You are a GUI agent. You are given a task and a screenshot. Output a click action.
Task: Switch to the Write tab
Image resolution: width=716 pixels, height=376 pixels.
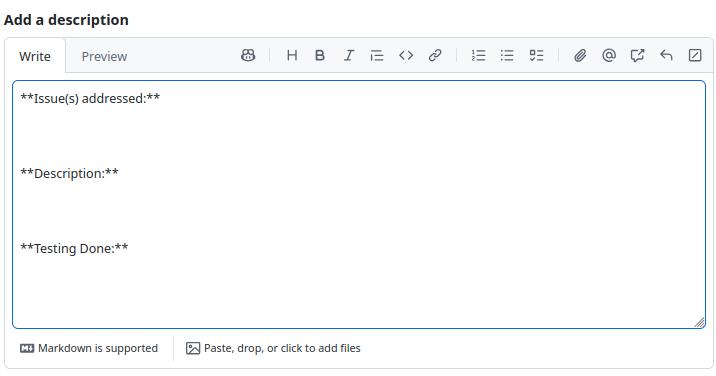pos(35,56)
